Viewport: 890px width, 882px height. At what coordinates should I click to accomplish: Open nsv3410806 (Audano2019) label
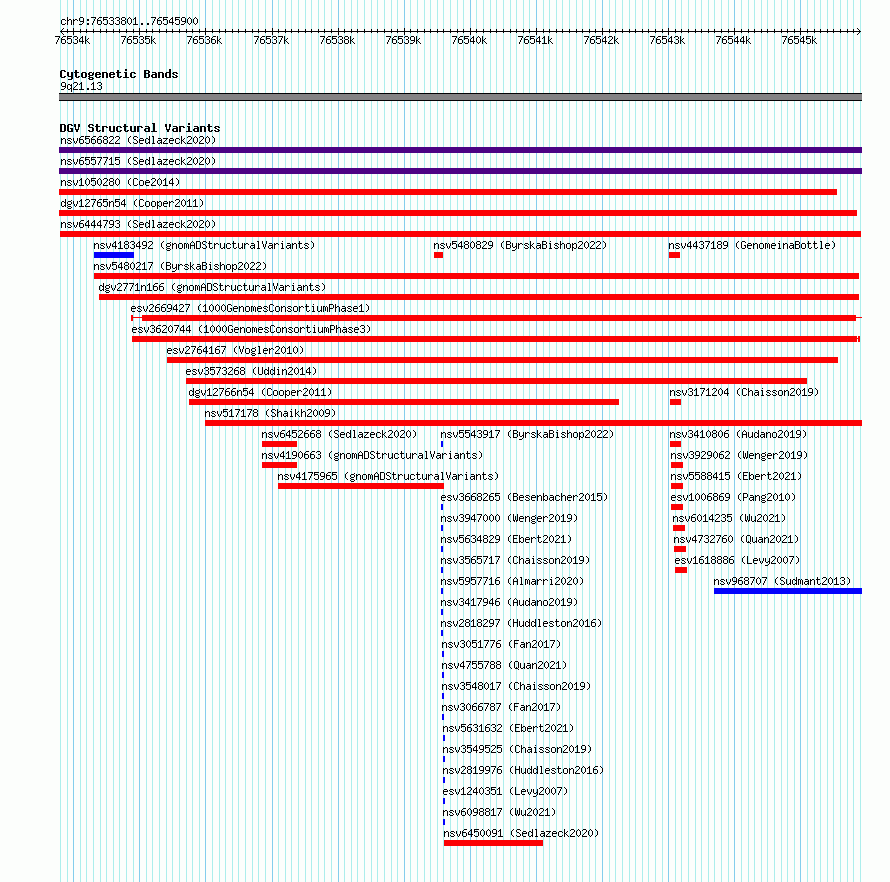(x=738, y=434)
